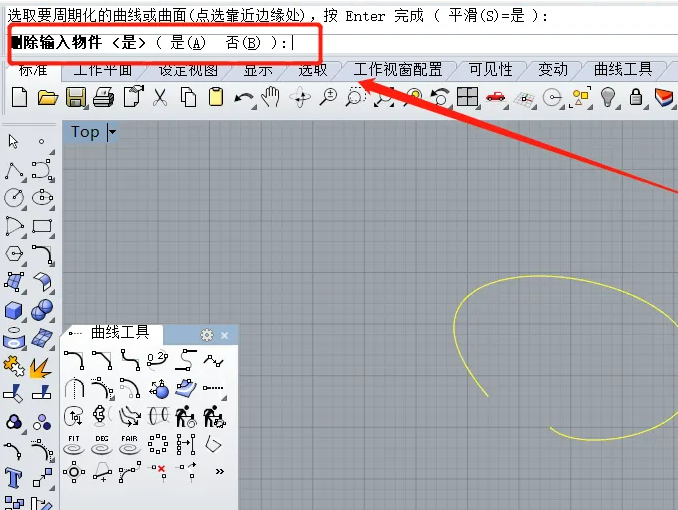The width and height of the screenshot is (678, 510).
Task: Click the Rotate view icon
Action: (301, 97)
